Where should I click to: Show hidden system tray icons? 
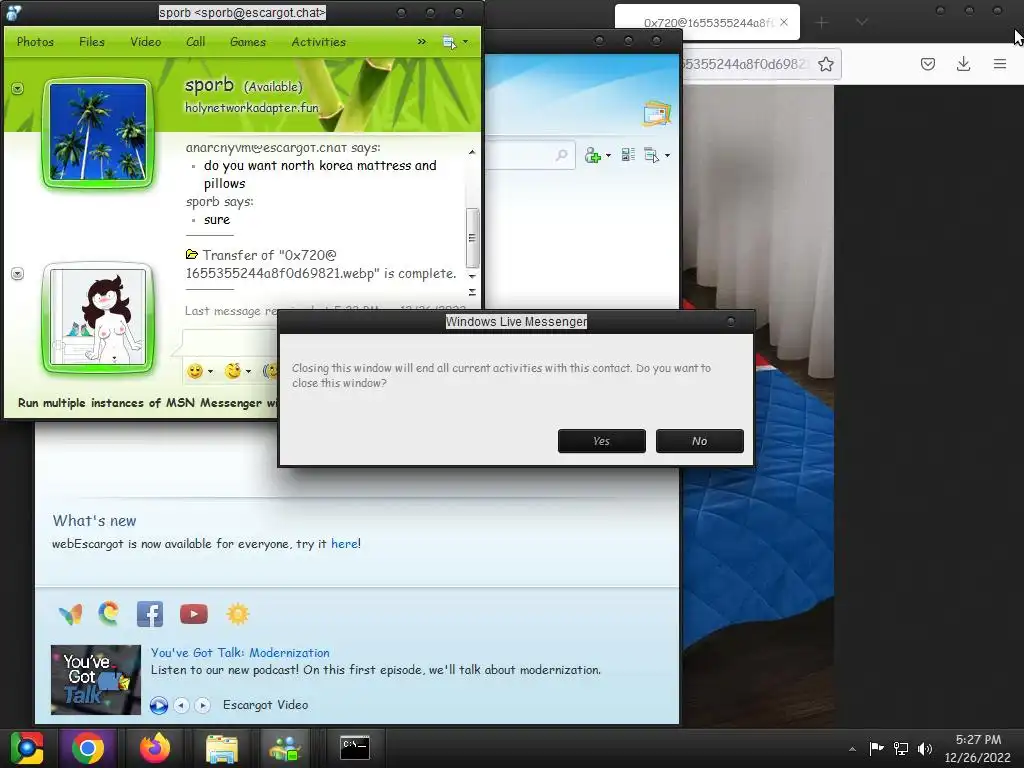[x=852, y=749]
